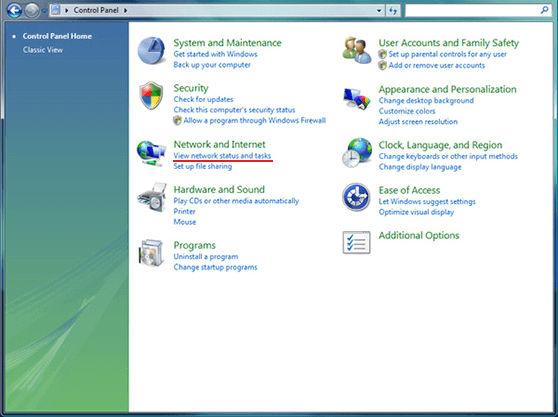Open the Appearance and Personalization monitor icon

(x=357, y=99)
